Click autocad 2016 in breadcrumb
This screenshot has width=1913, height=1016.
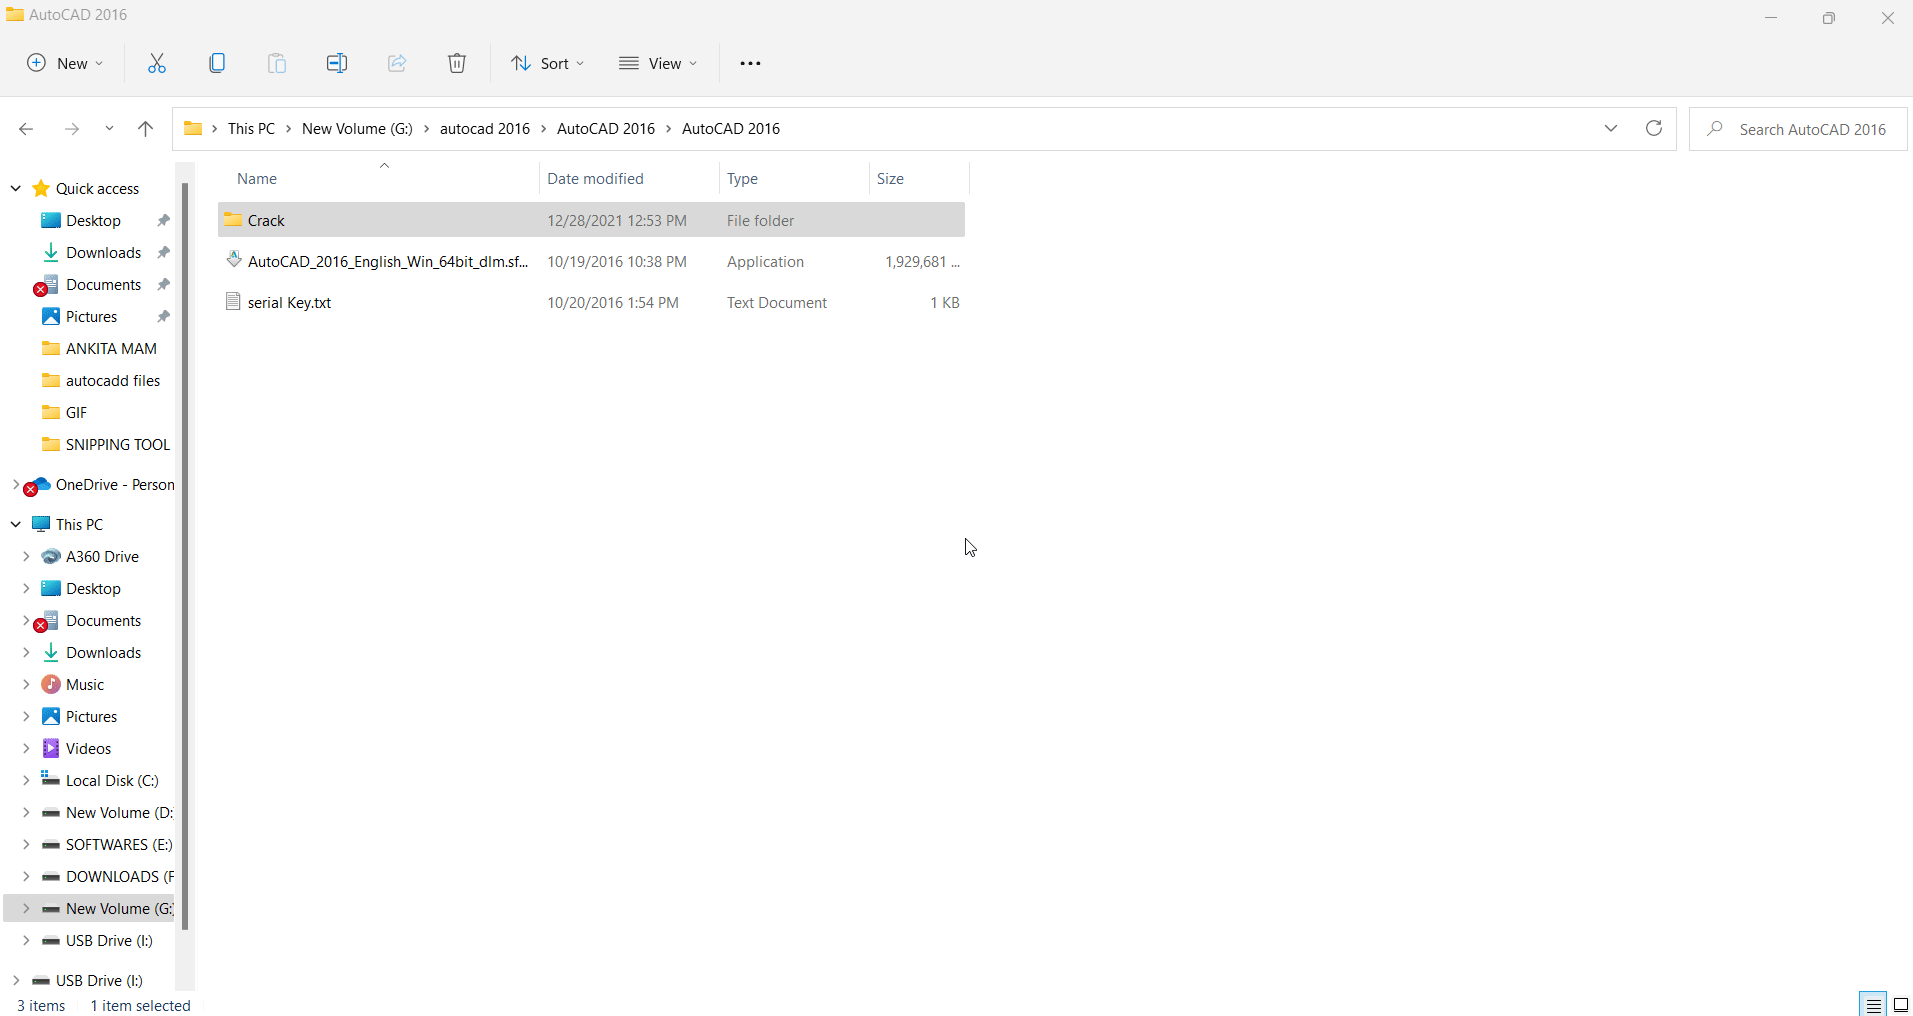coord(485,128)
